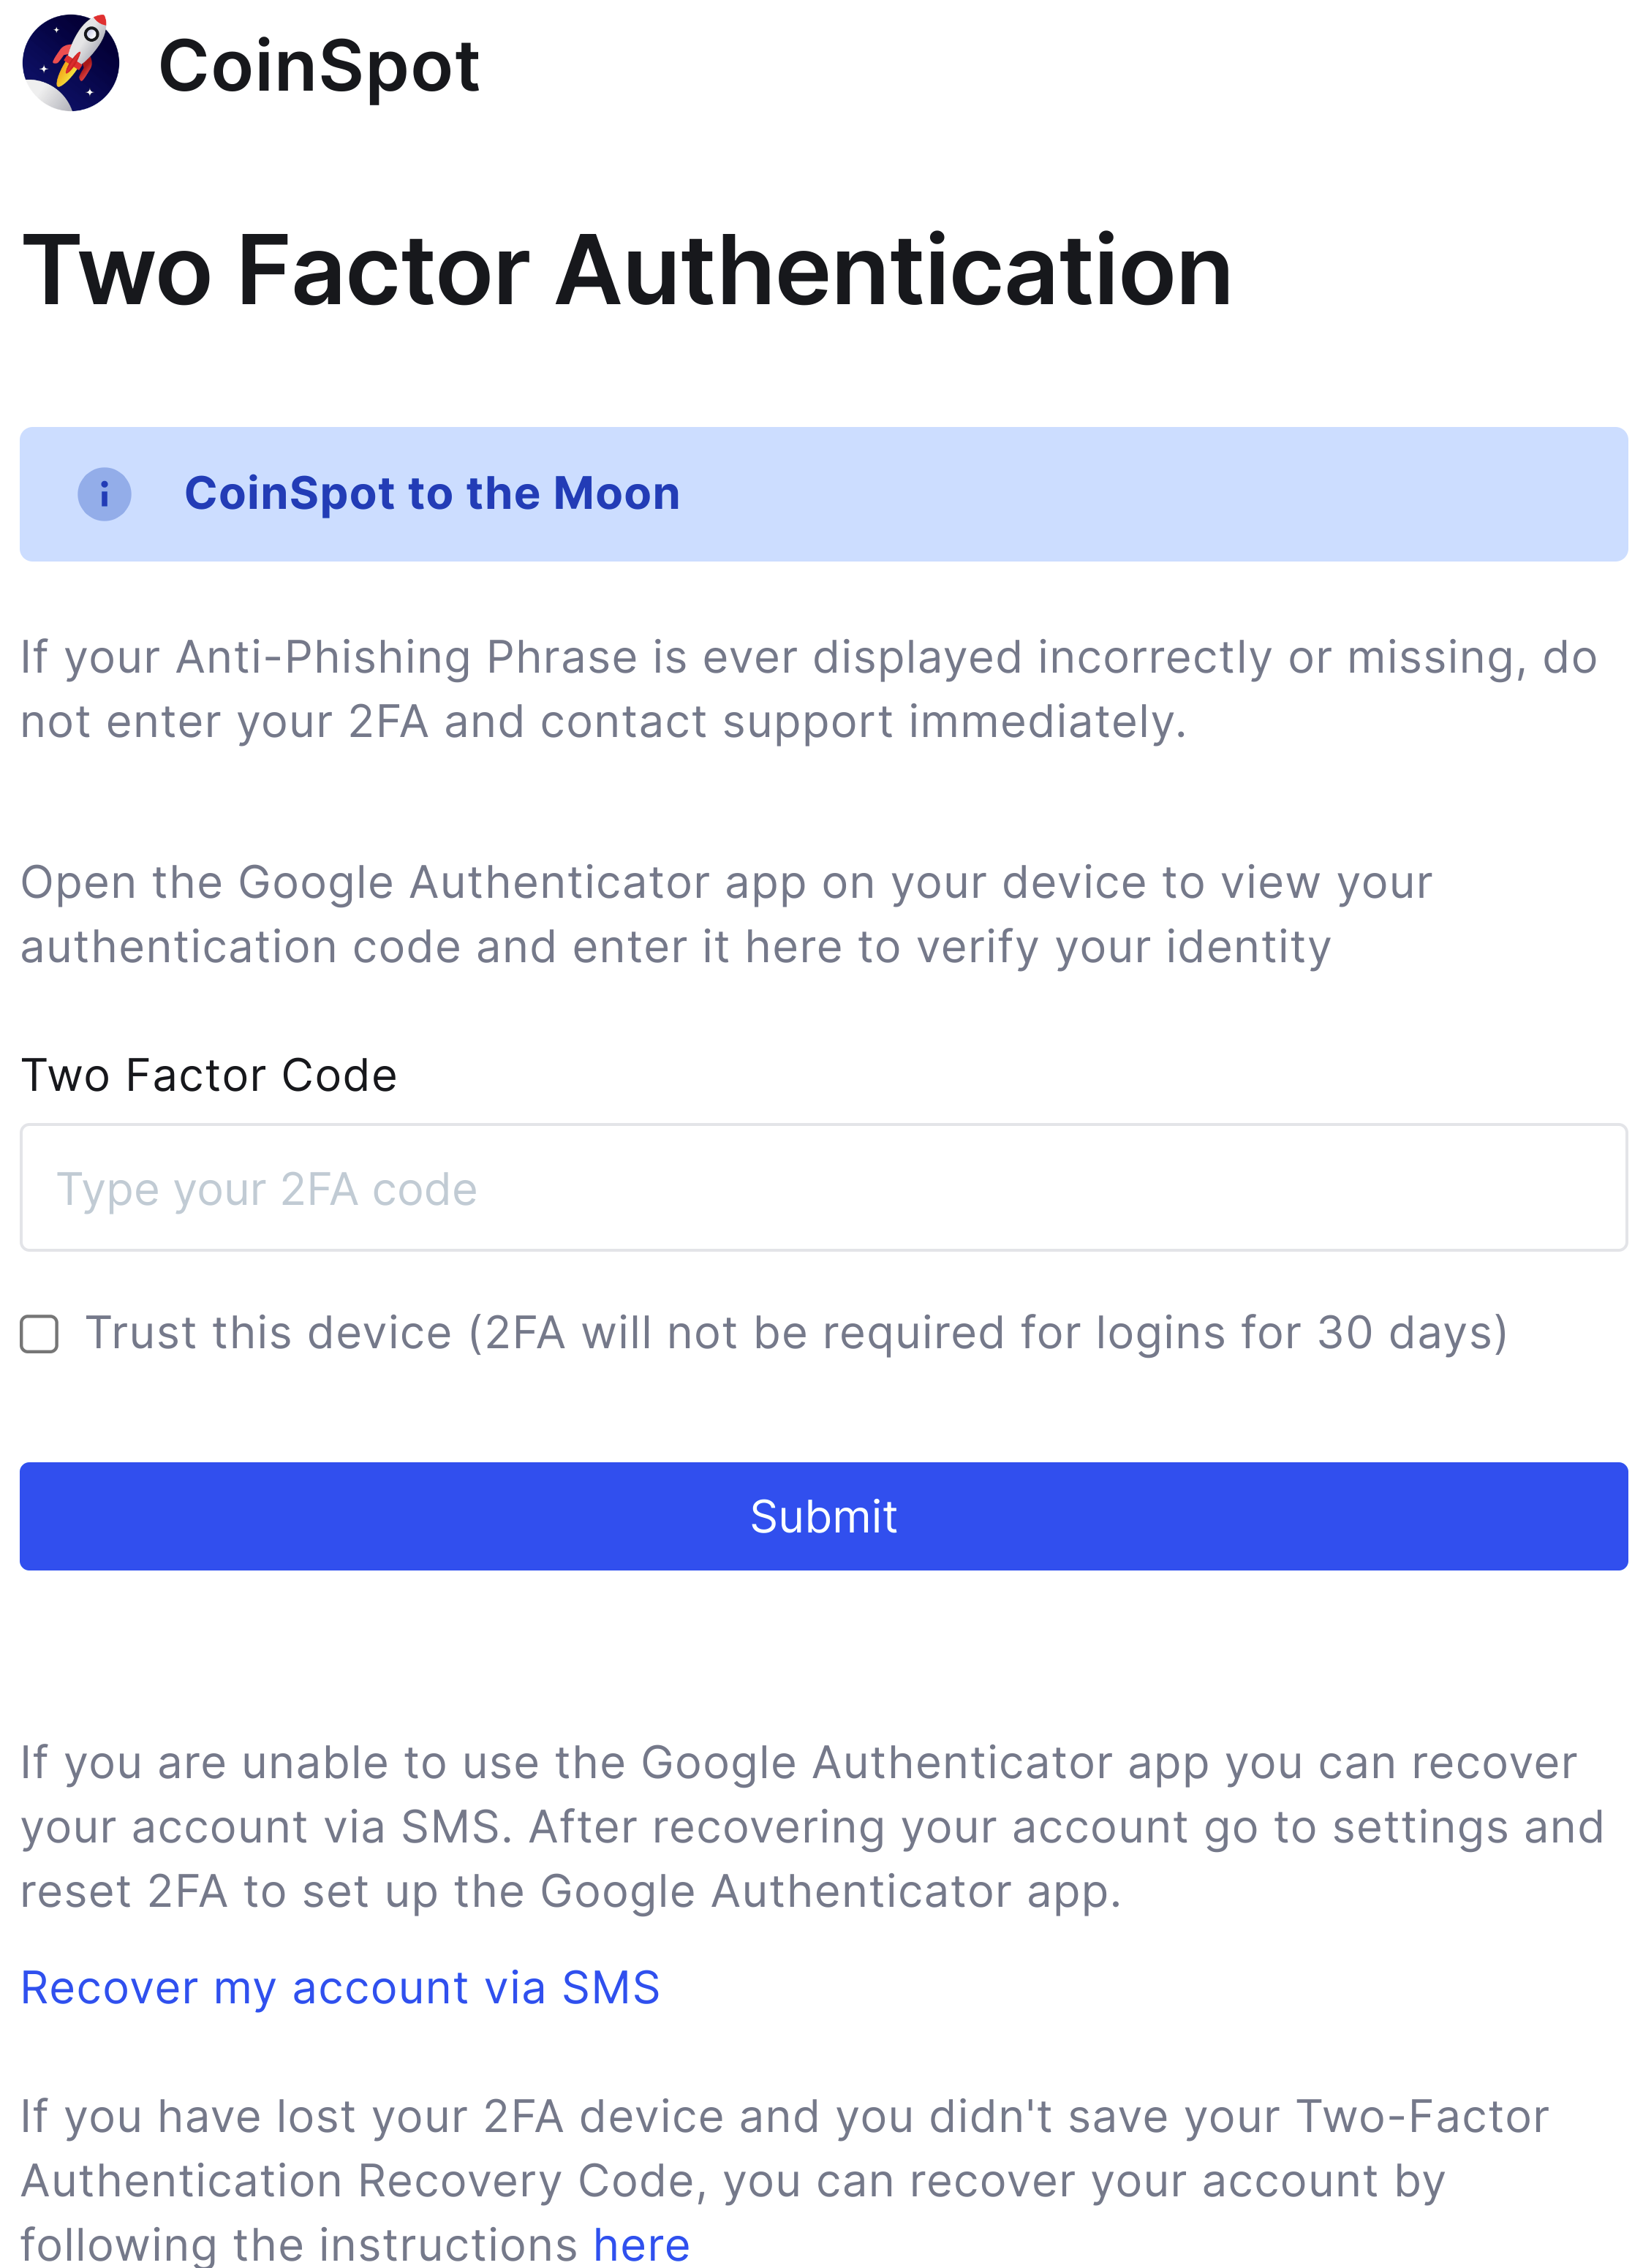Screen dimensions: 1643x2268
Task: Click the CoinSpot rocket logo icon
Action: coord(71,63)
